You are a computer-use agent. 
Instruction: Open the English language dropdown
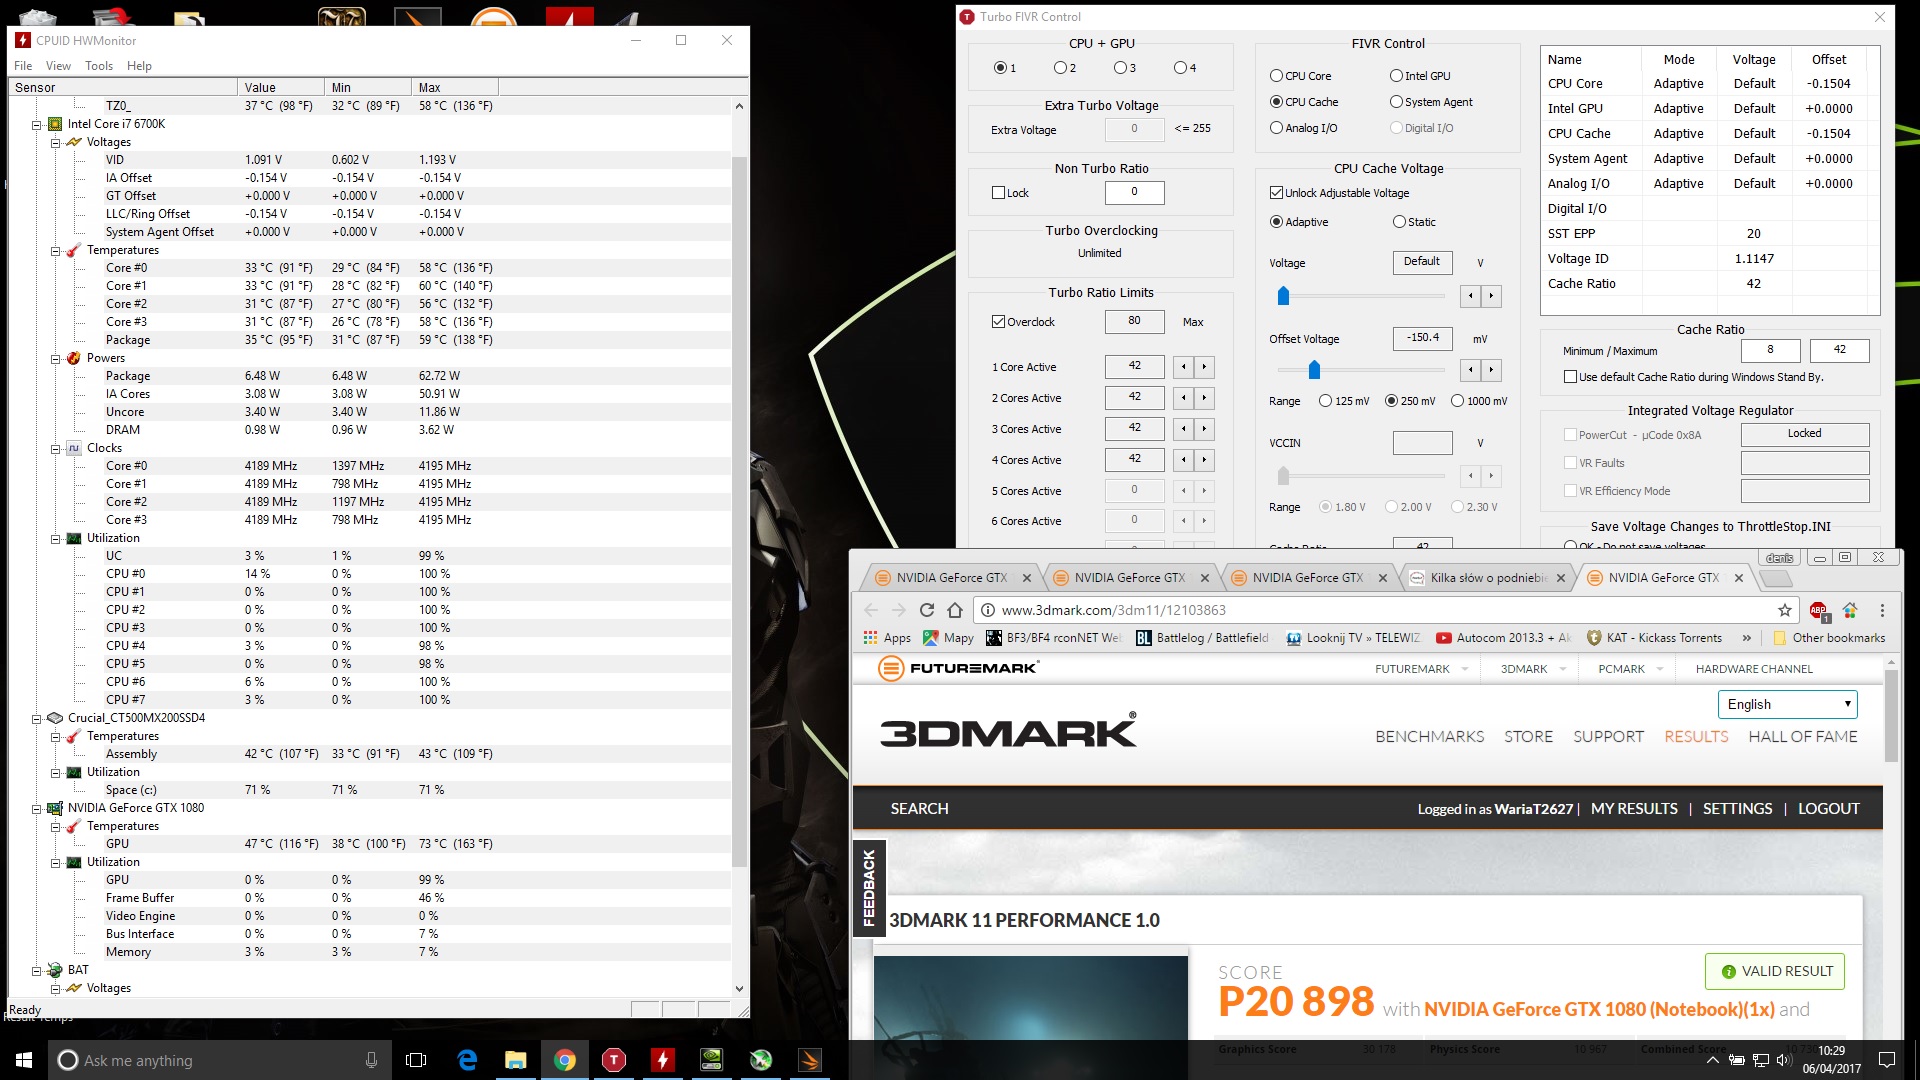(x=1787, y=704)
